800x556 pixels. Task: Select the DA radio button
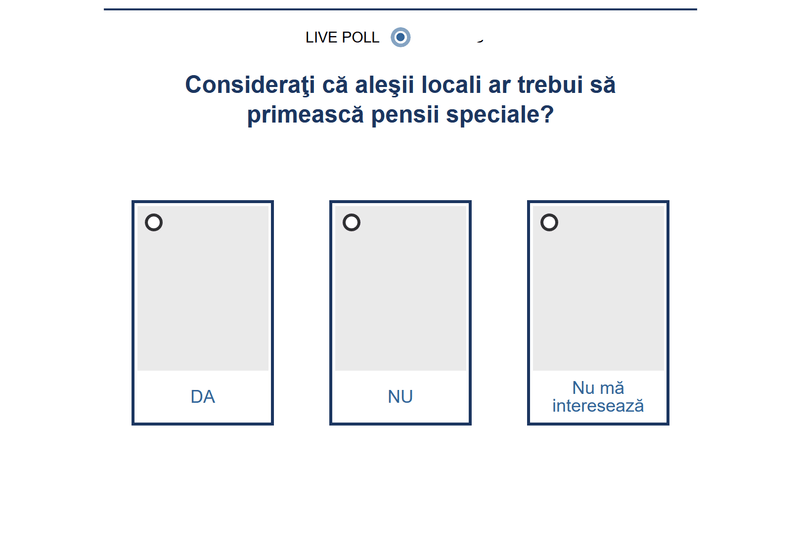[154, 222]
